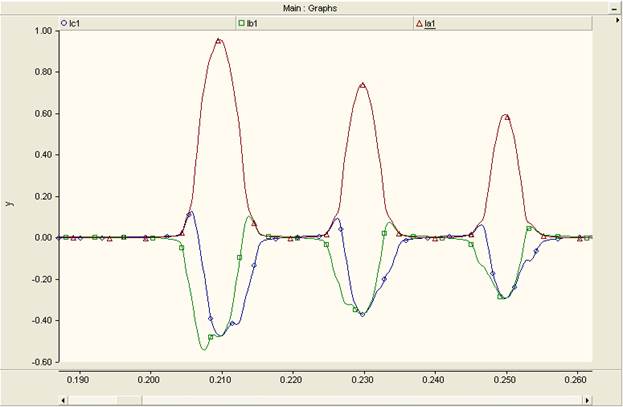This screenshot has width=623, height=407.
Task: Click the Main : Graphs title bar
Action: 310,8
